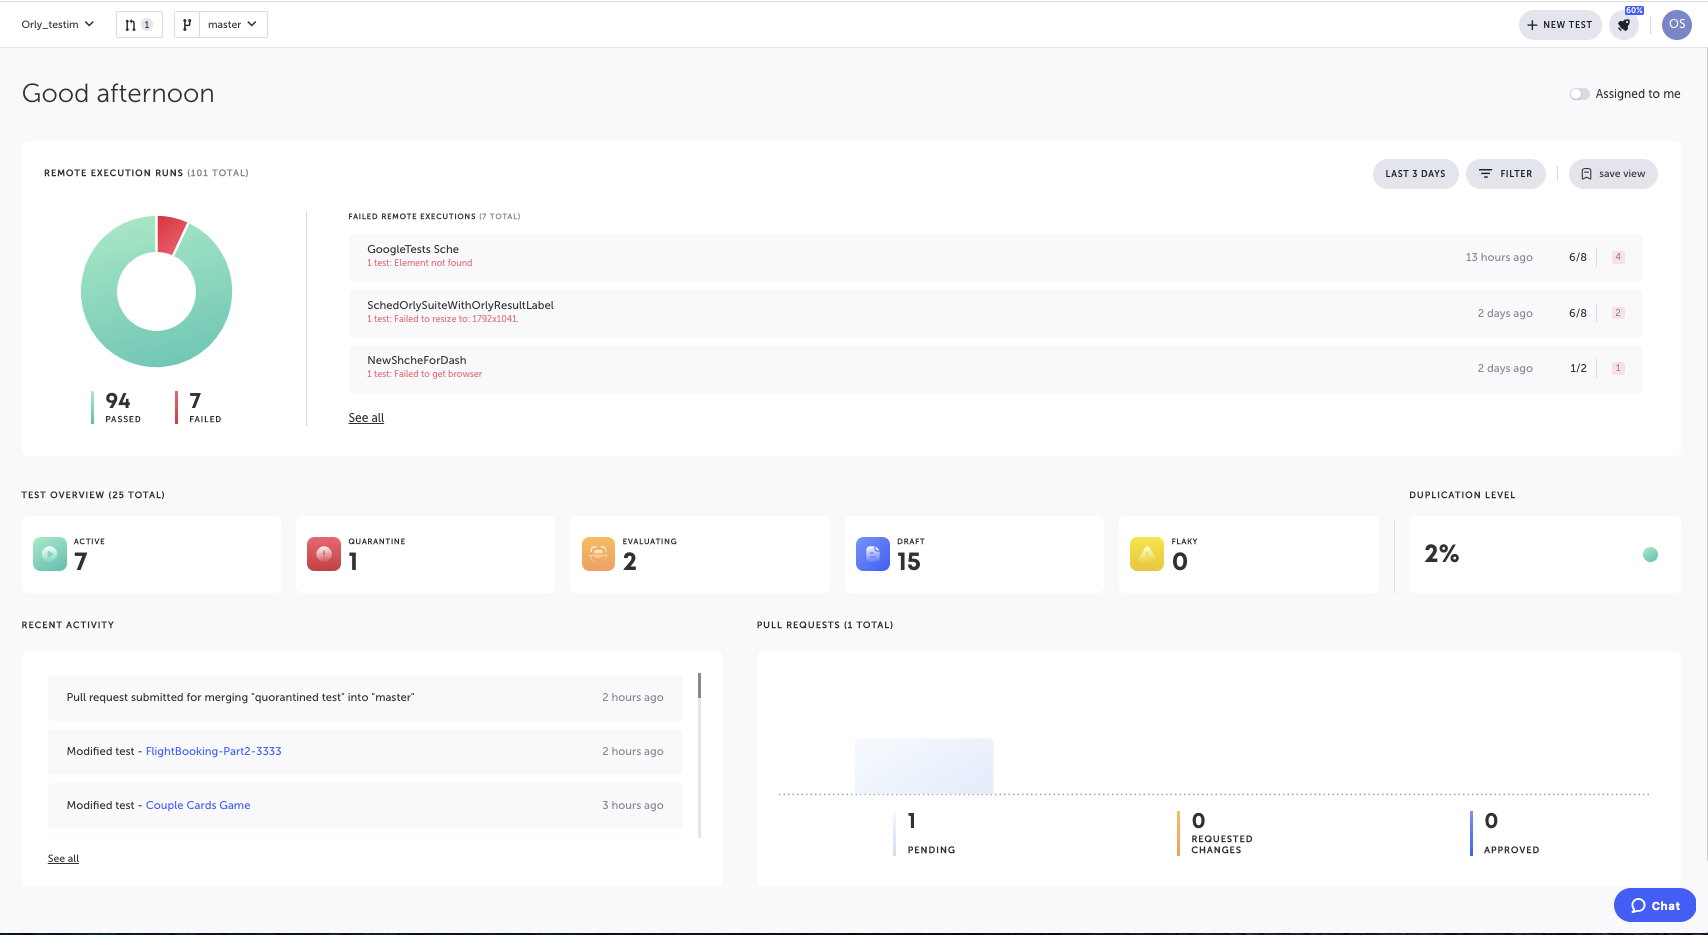Click the notification bell with 60% badge
Viewport: 1708px width, 935px height.
pyautogui.click(x=1623, y=25)
